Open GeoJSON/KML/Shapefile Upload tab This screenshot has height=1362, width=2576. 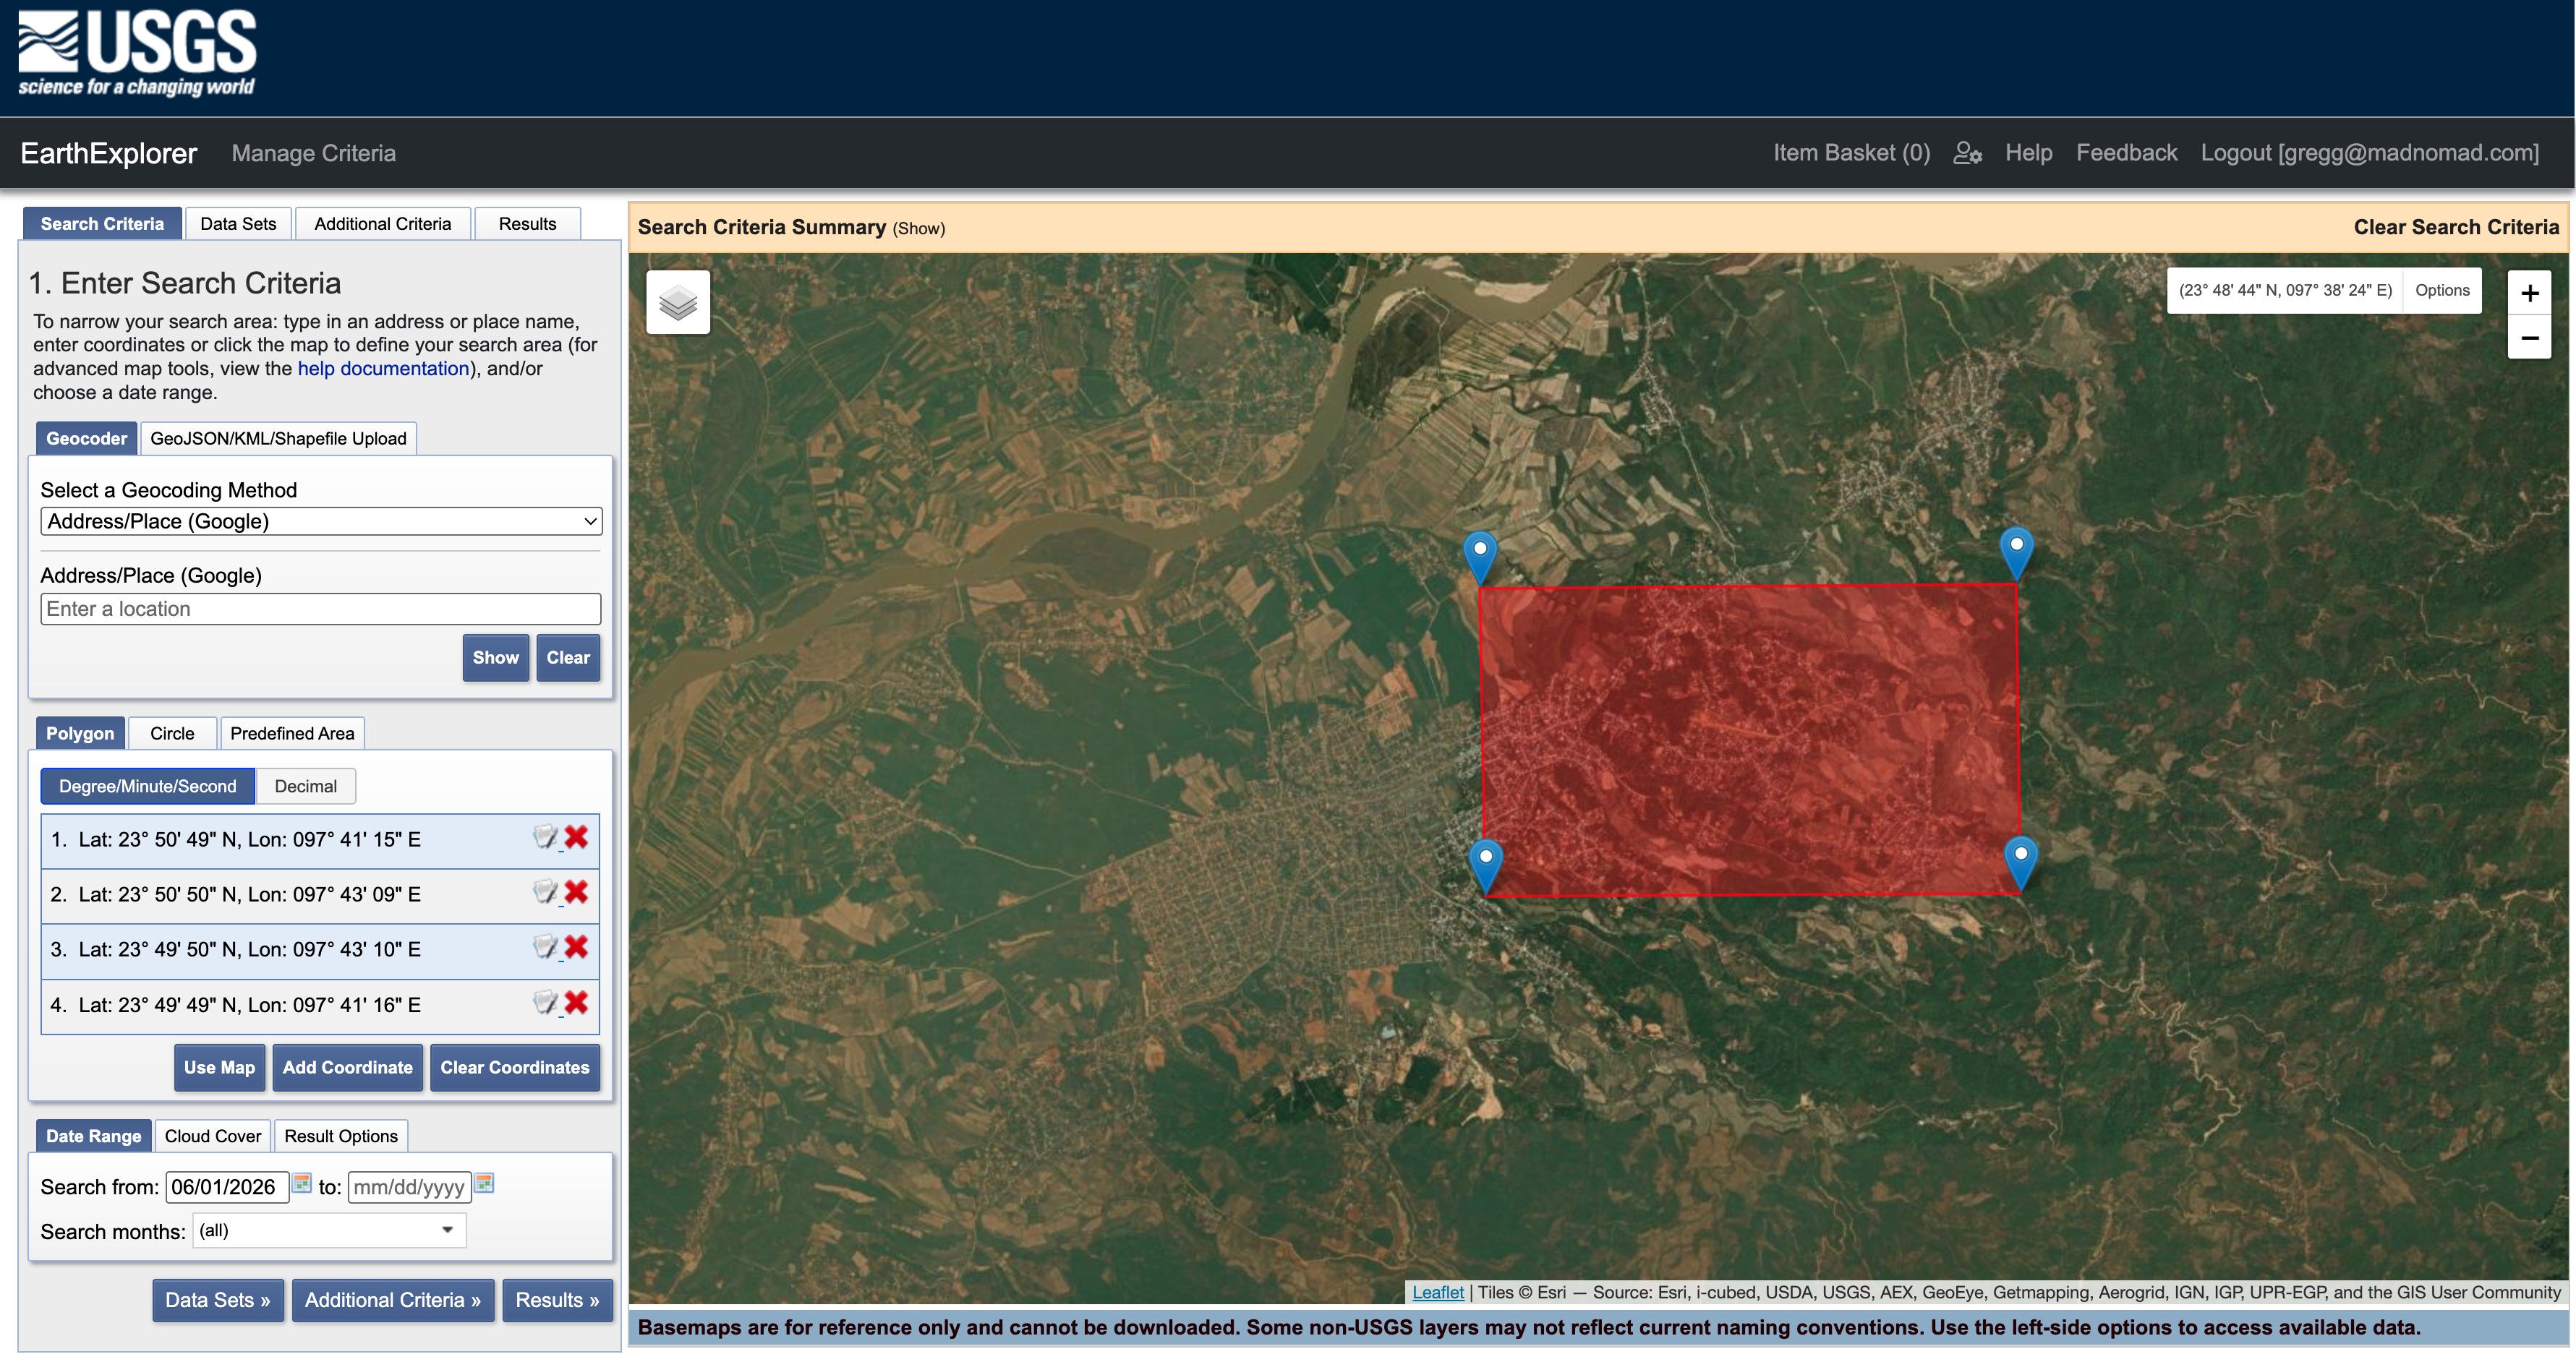coord(278,439)
